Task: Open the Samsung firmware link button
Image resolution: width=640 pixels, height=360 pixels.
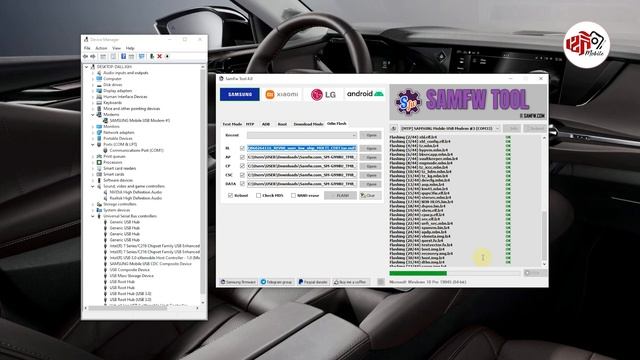Action: (238, 282)
